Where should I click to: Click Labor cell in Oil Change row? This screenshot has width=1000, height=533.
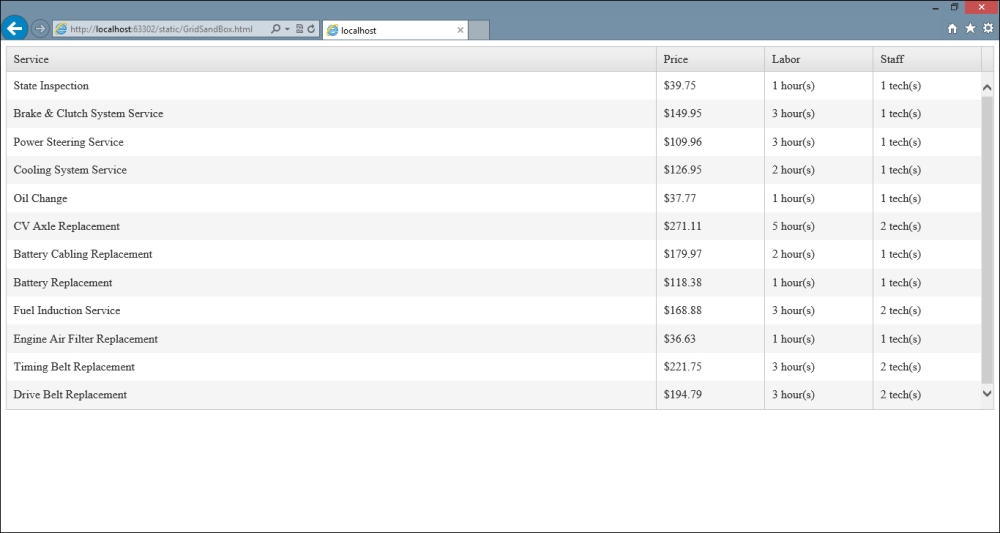818,198
